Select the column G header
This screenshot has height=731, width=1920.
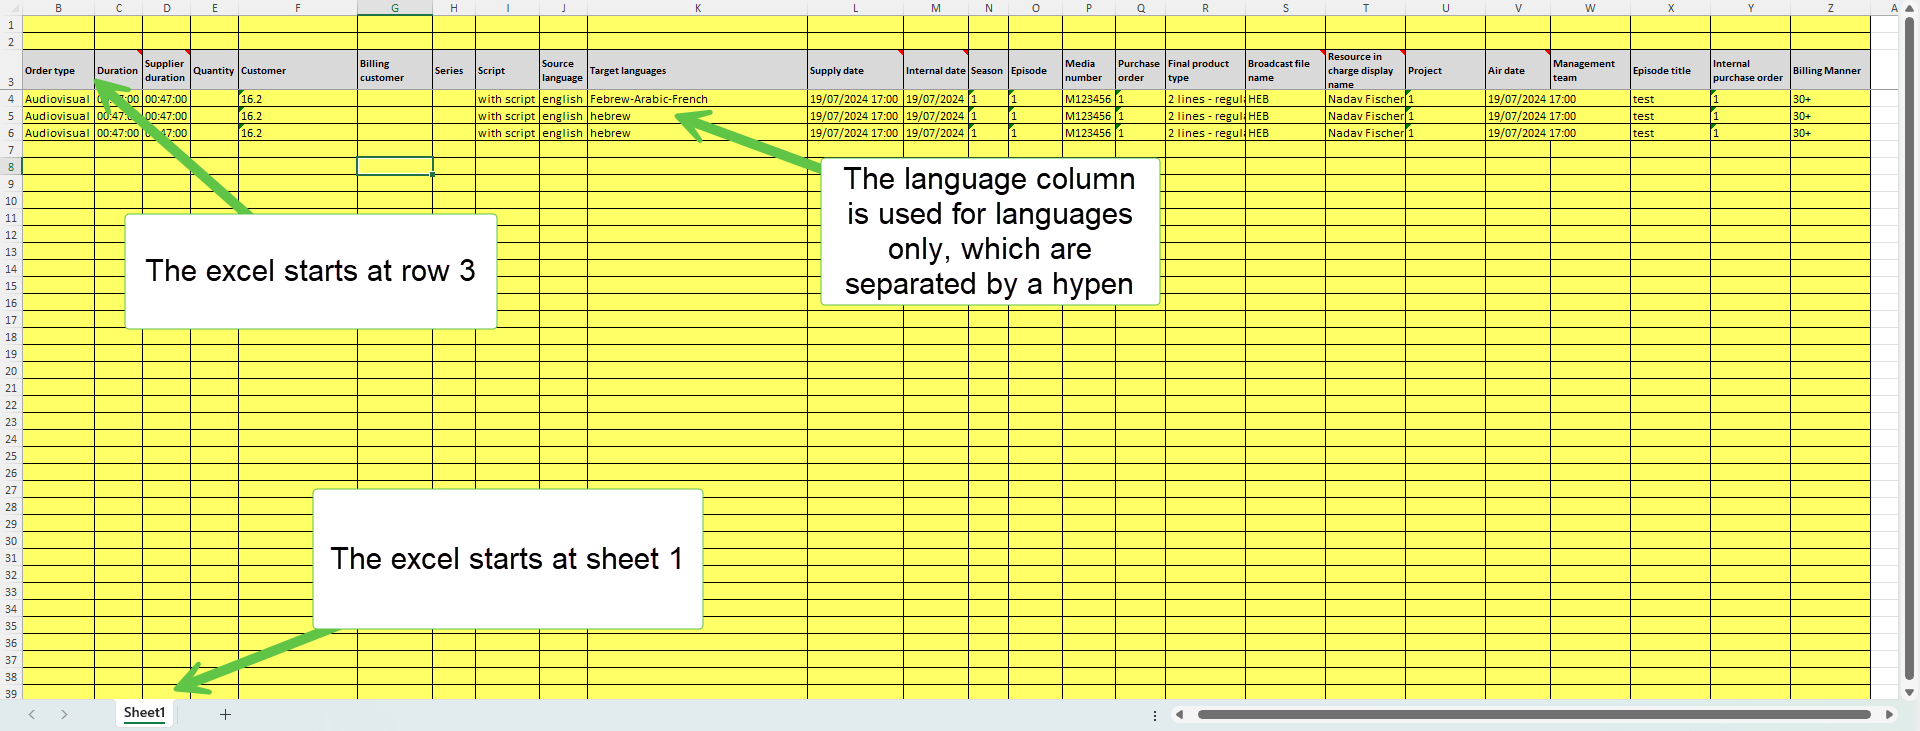(x=394, y=8)
